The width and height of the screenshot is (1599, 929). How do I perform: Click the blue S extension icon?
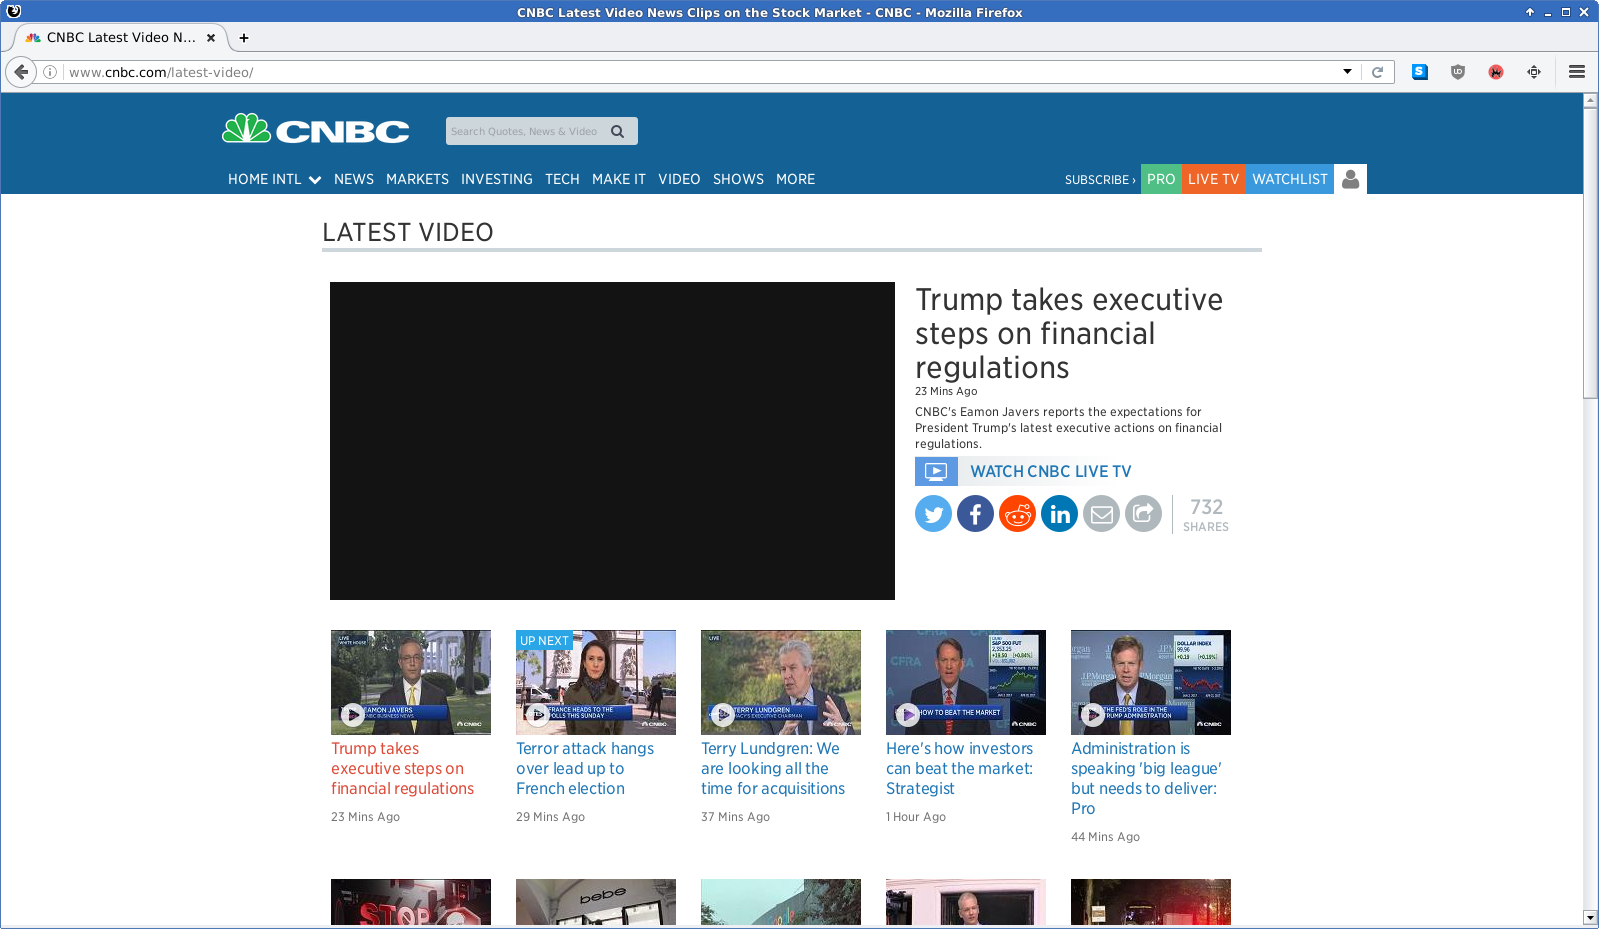(1419, 72)
